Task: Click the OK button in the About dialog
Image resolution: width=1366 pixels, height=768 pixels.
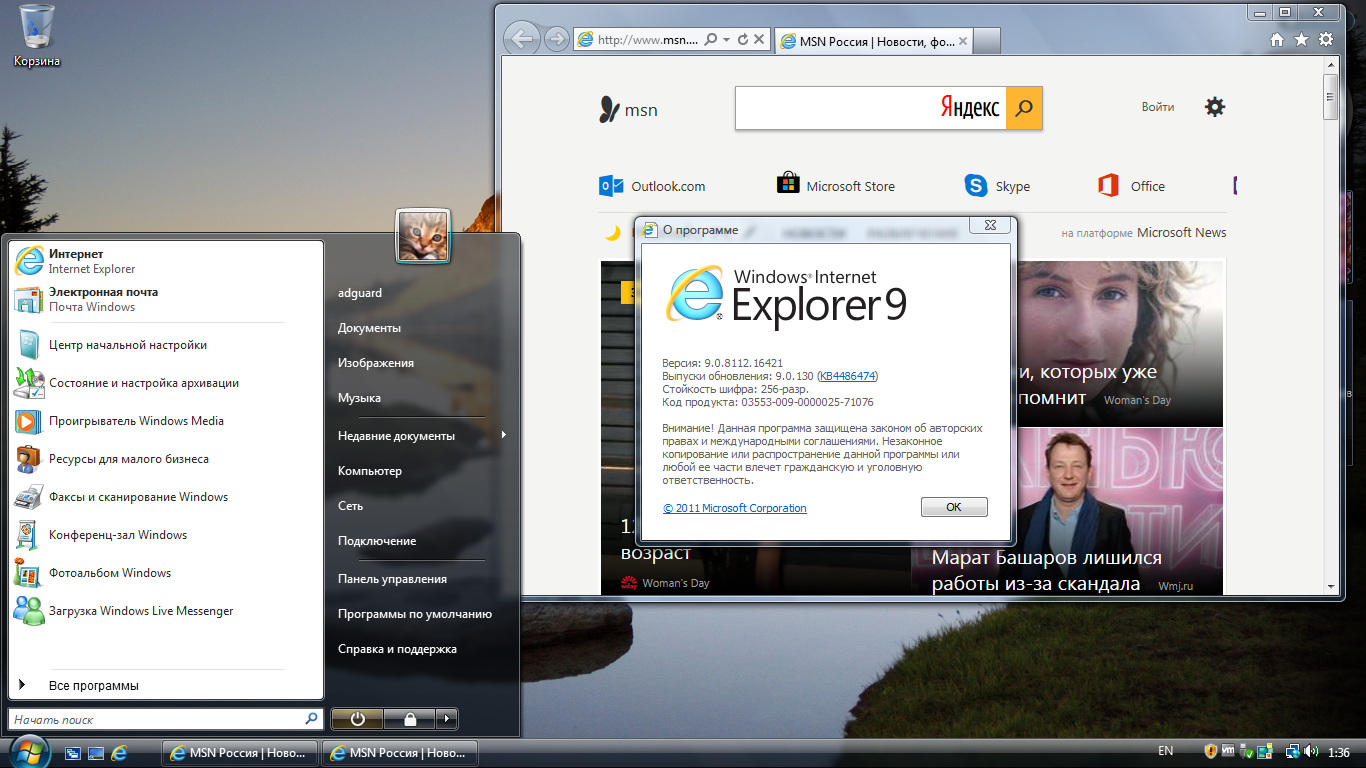Action: [954, 507]
